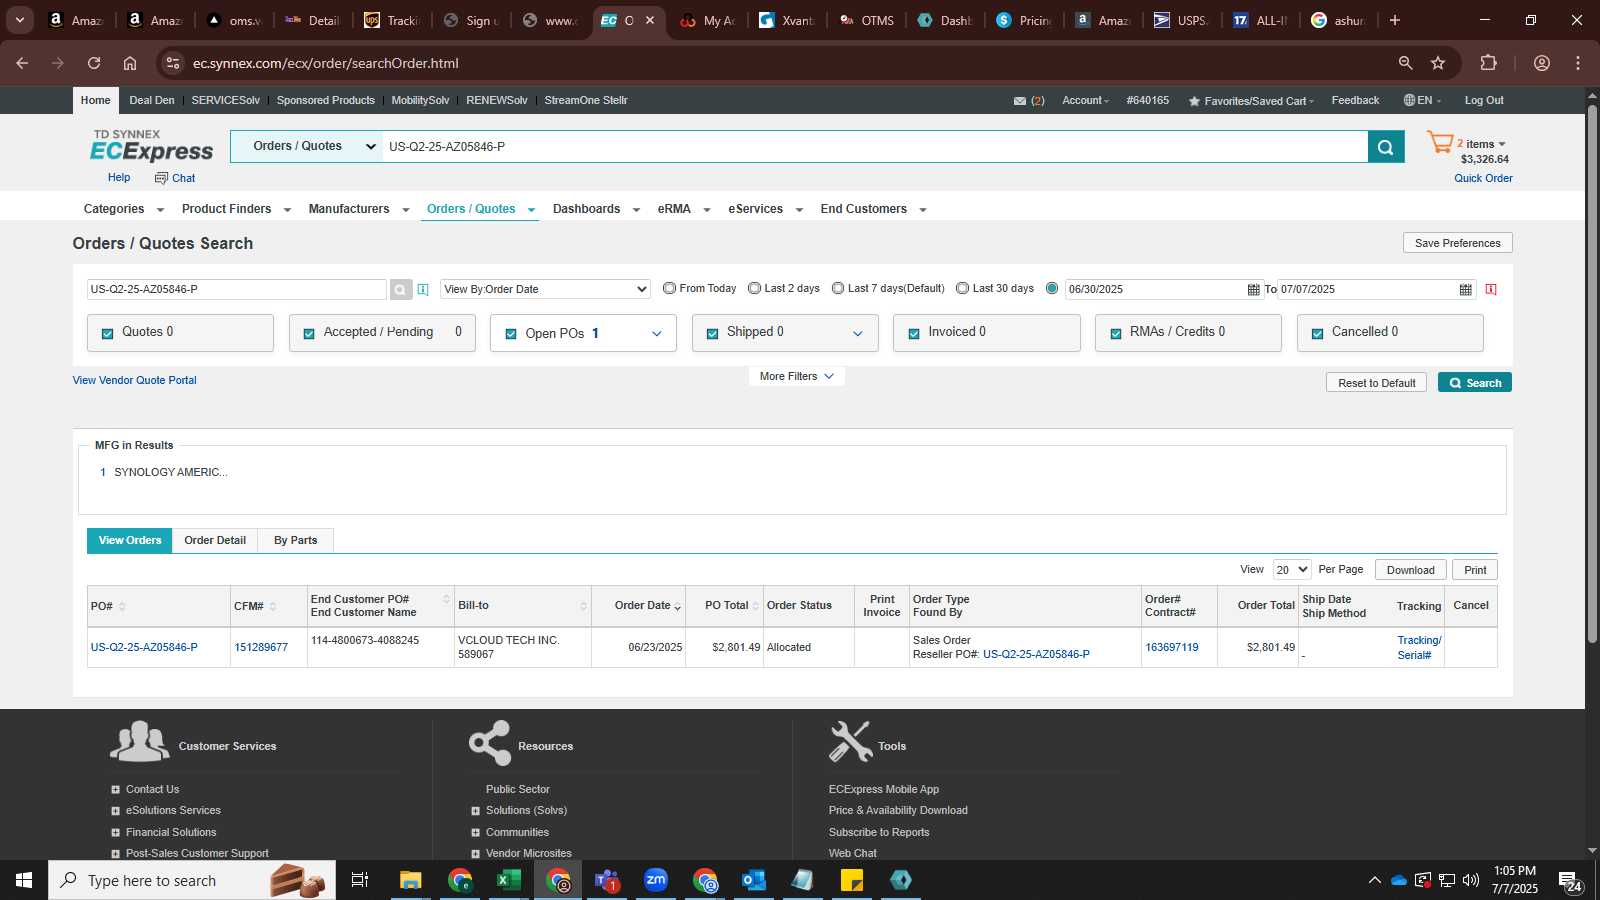Reload the page using the refresh icon
Image resolution: width=1600 pixels, height=900 pixels.
pos(94,63)
